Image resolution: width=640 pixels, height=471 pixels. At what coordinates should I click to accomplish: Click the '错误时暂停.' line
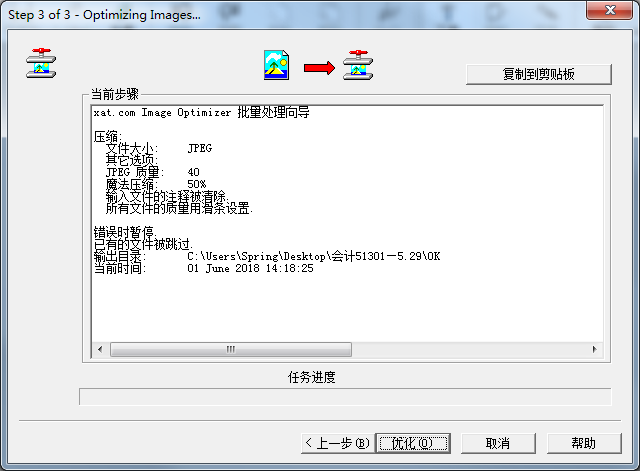click(125, 232)
